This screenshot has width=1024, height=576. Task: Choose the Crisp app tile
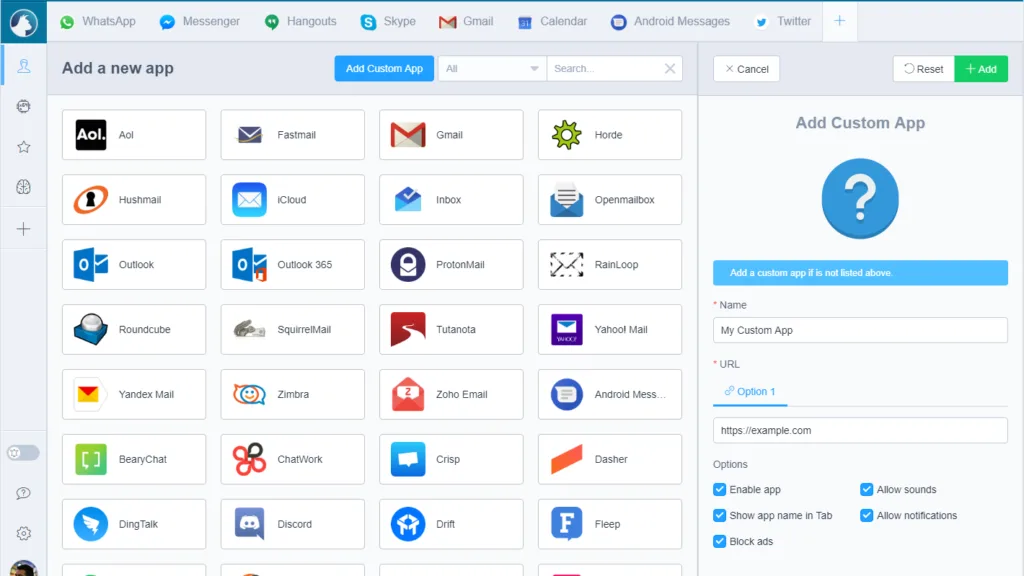tap(451, 459)
